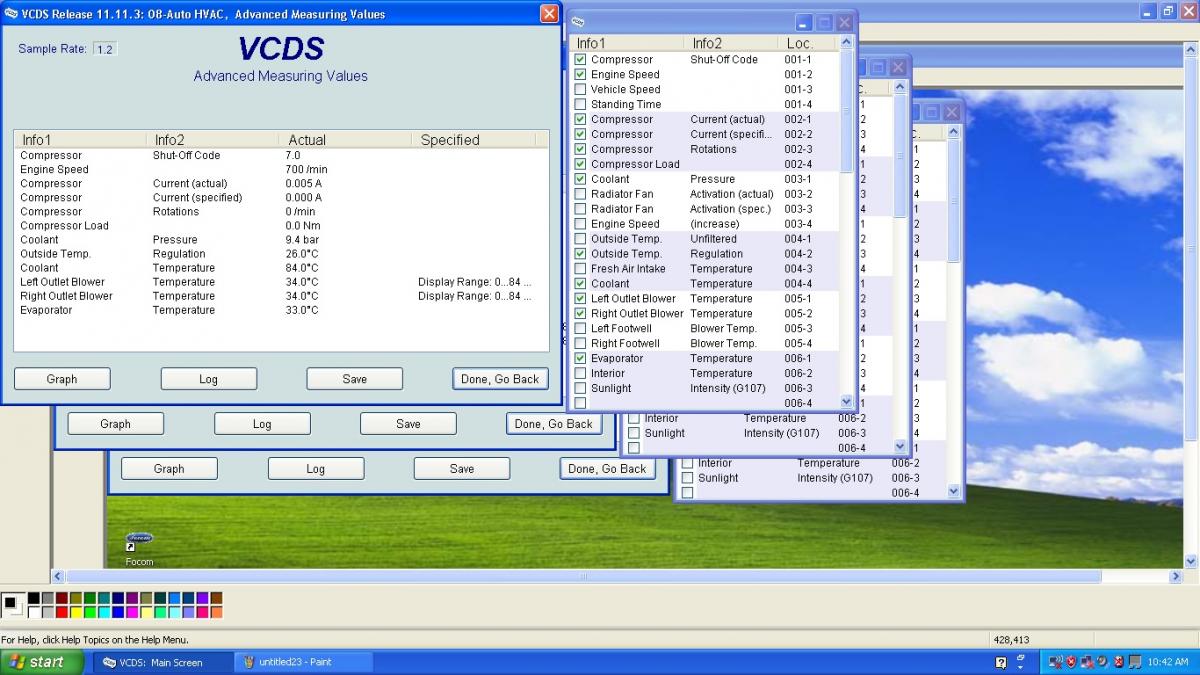Click the Sample Rate value field
The image size is (1200, 675).
pyautogui.click(x=104, y=49)
